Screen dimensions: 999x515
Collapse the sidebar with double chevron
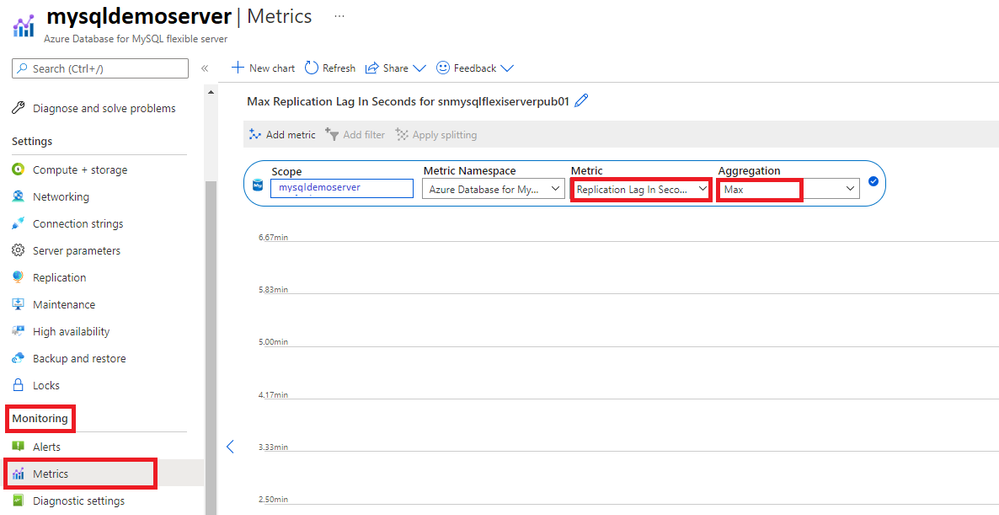[205, 68]
